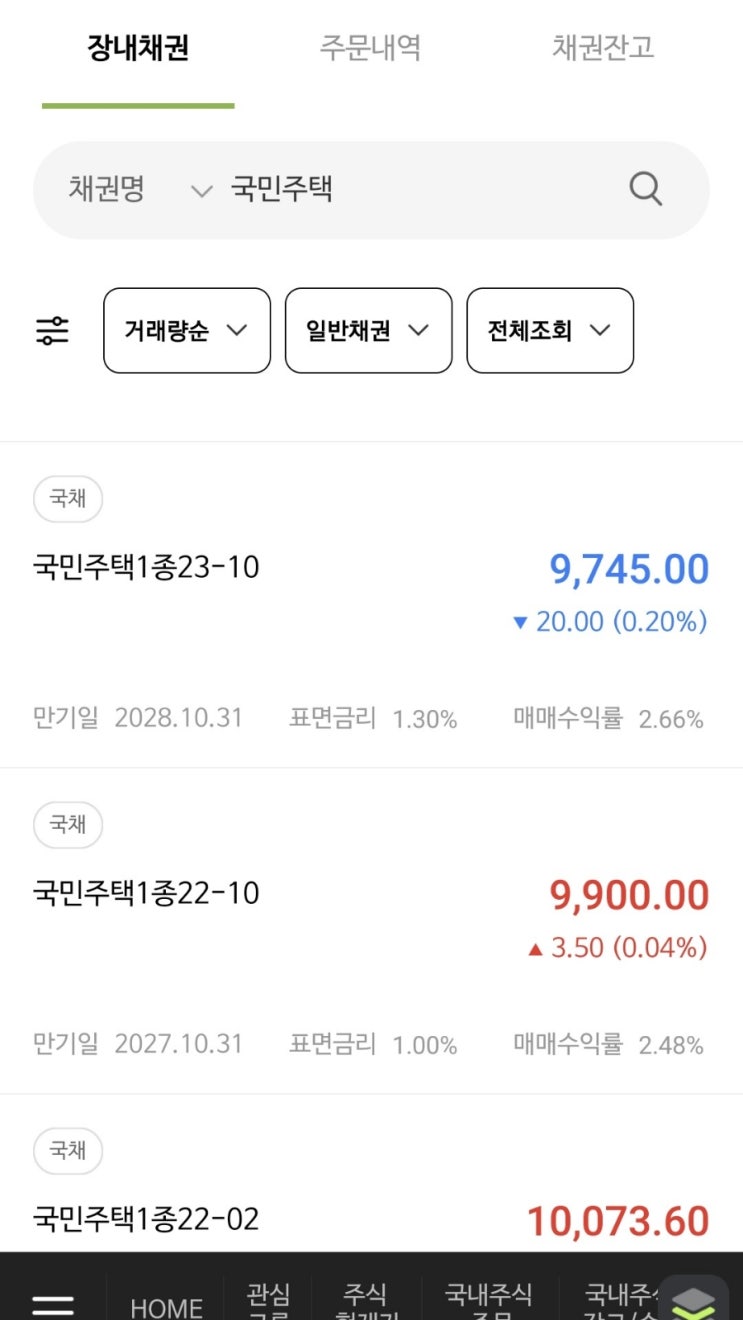Open the 일반채권 bond type dropdown
The image size is (743, 1320).
tap(368, 331)
